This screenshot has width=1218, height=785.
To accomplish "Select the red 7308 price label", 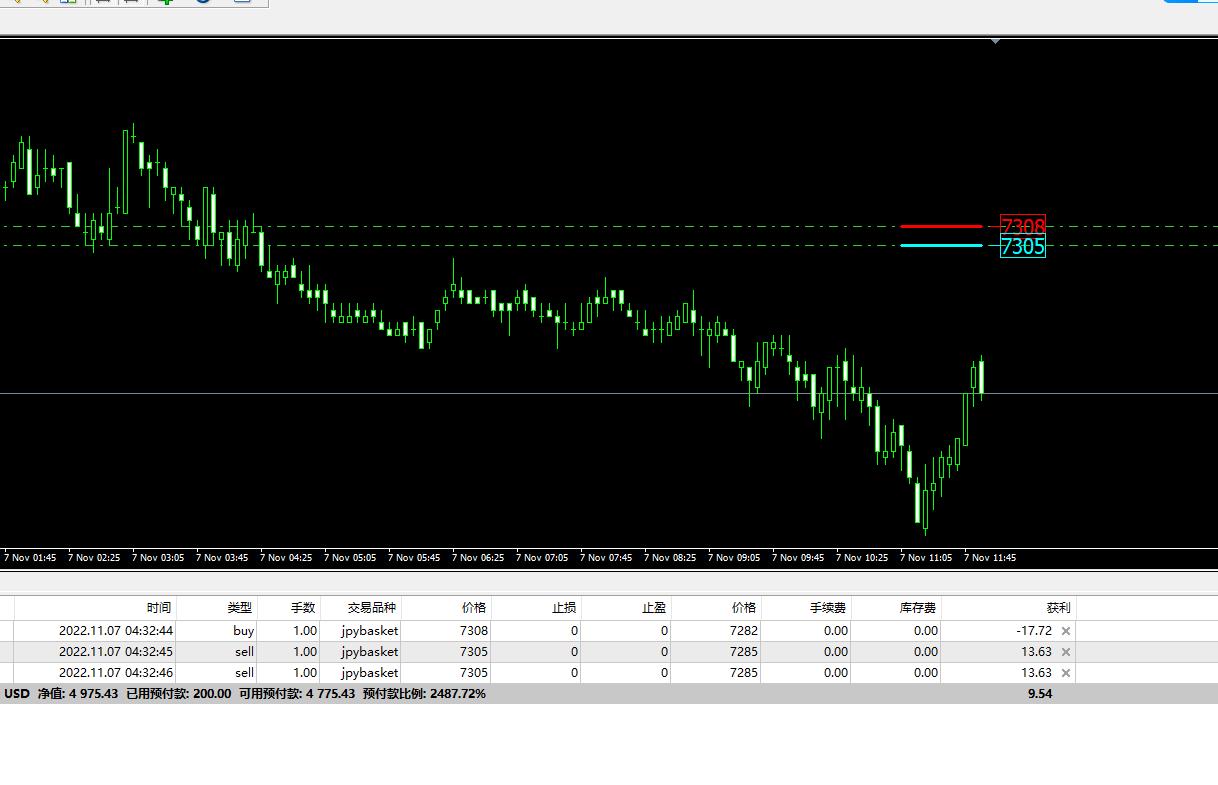I will click(x=1023, y=226).
